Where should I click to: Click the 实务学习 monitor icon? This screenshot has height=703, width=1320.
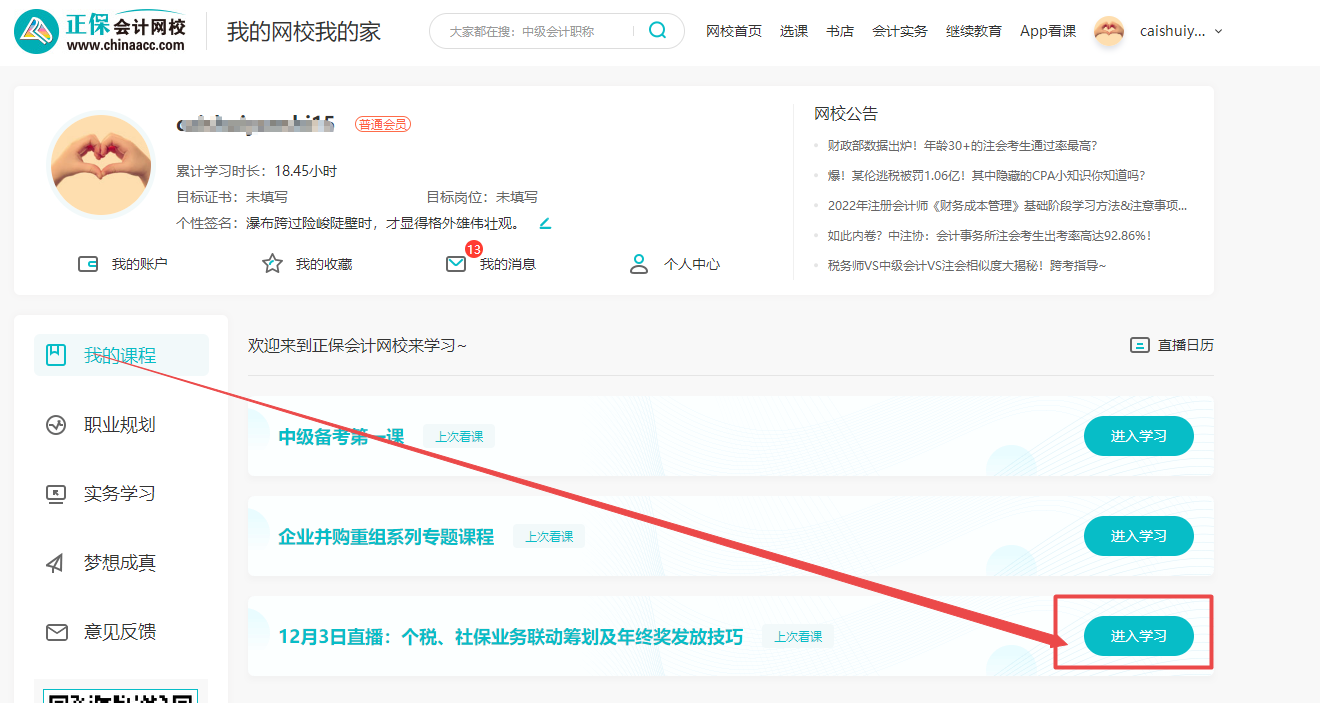pyautogui.click(x=56, y=494)
